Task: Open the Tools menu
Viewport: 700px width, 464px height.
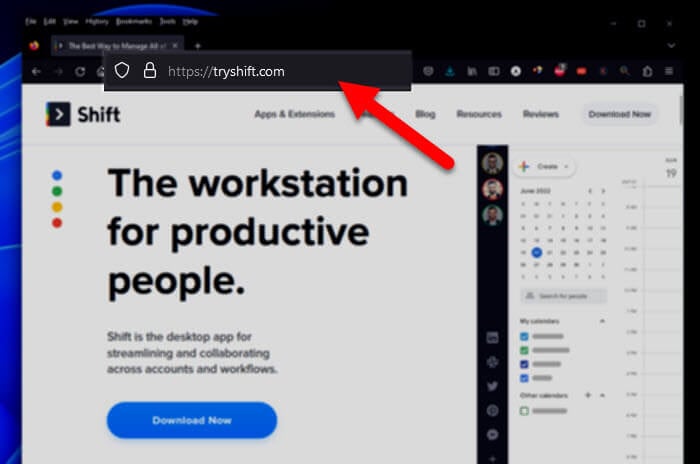Action: point(168,21)
